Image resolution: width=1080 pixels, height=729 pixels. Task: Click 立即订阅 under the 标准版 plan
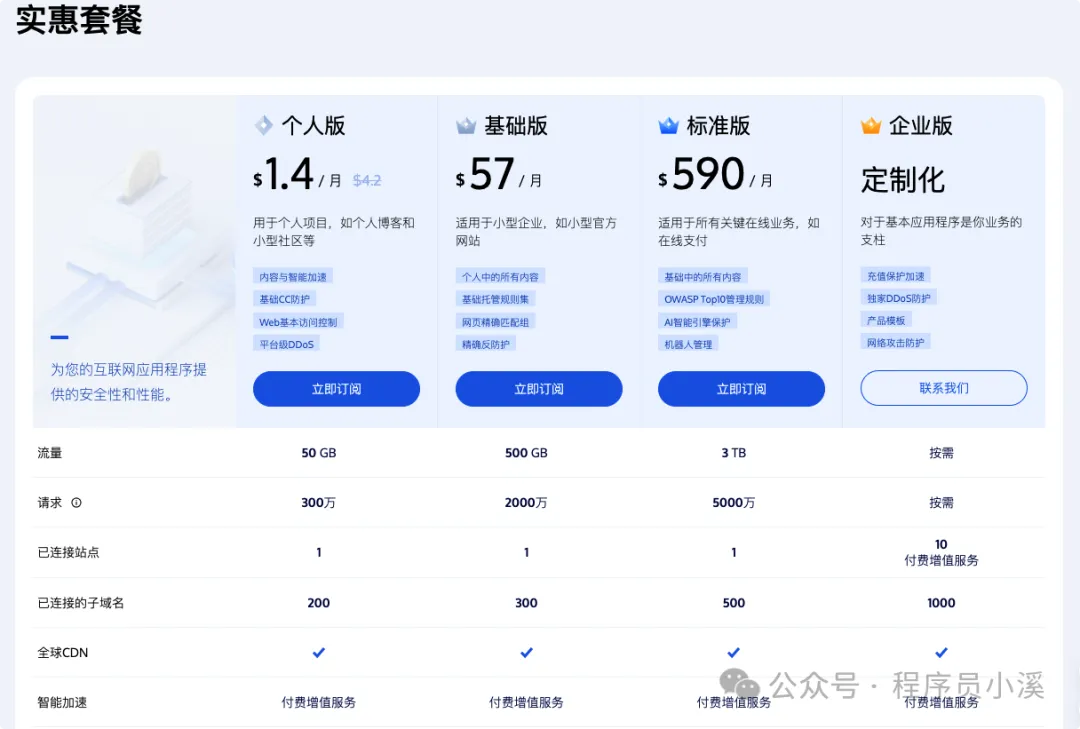pyautogui.click(x=741, y=388)
